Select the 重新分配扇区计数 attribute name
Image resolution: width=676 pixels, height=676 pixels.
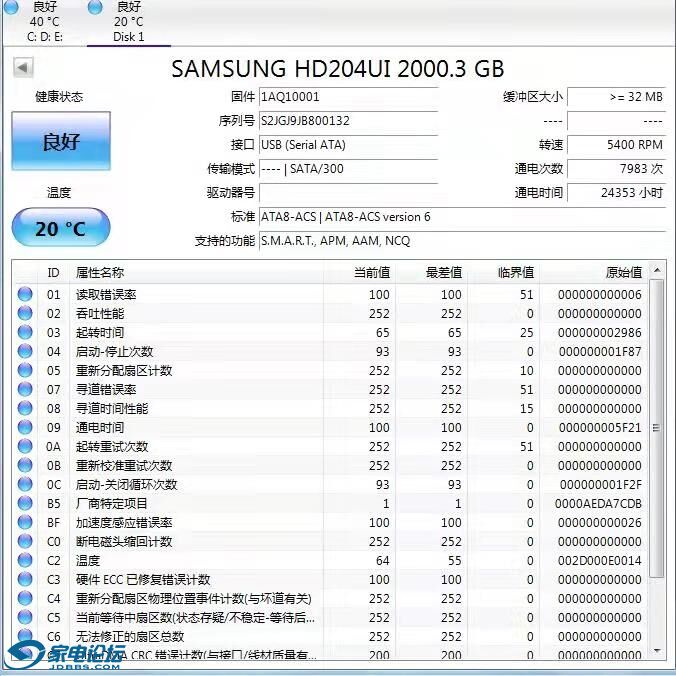[124, 370]
